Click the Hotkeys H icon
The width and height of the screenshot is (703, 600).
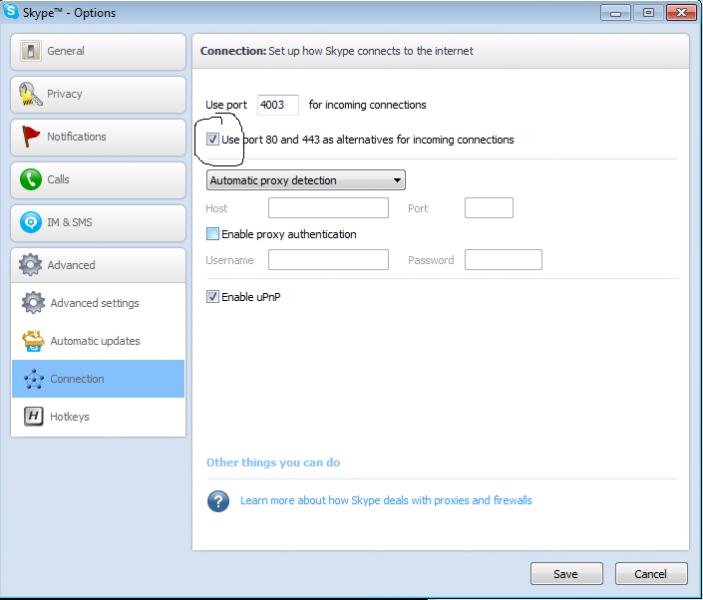point(34,417)
